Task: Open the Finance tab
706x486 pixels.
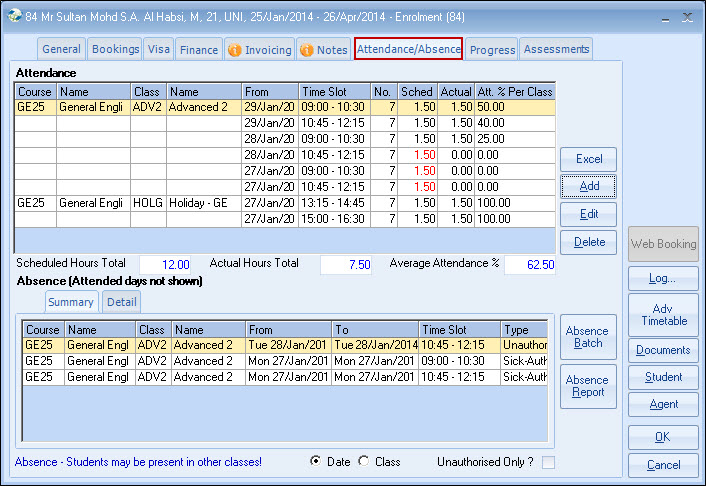Action: click(199, 49)
